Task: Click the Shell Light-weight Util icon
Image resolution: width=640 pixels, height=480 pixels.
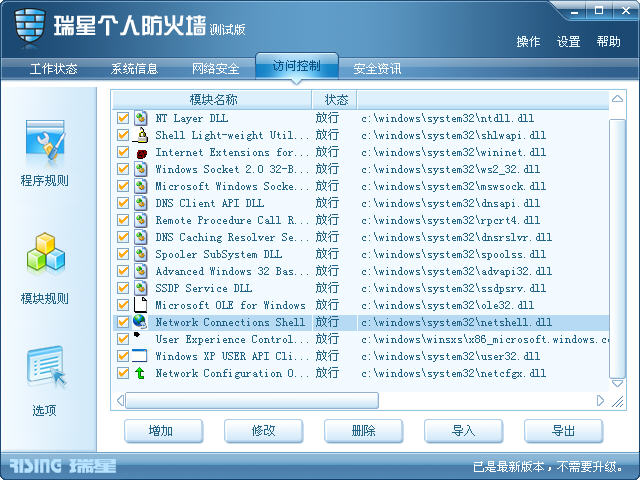Action: 140,135
